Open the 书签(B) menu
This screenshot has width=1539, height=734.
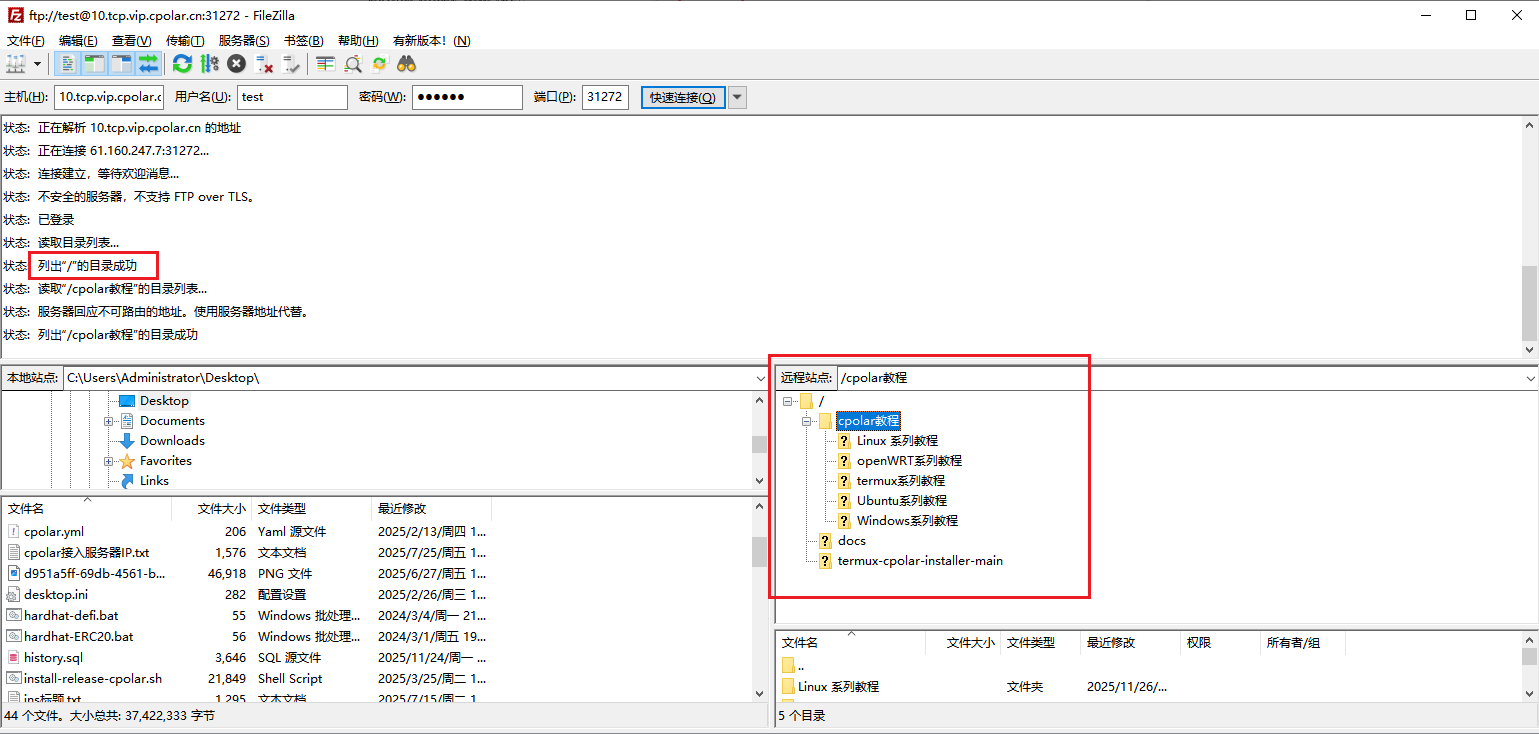click(303, 41)
